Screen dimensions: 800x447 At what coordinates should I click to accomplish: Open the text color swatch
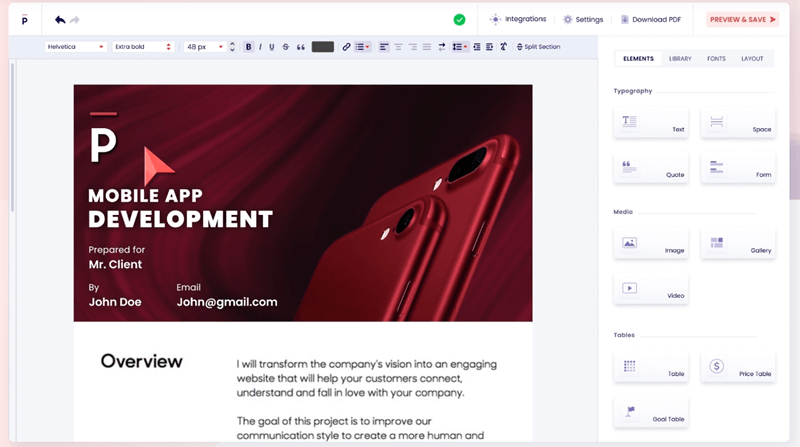[322, 47]
